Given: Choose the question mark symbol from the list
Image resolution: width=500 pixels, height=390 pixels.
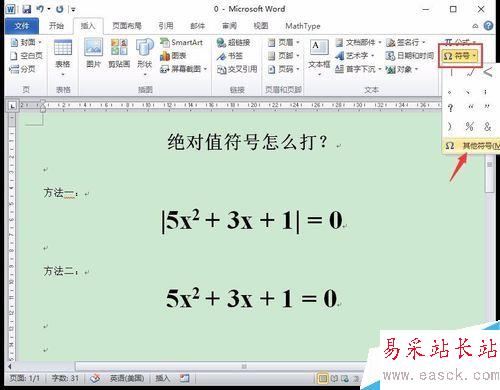Looking at the screenshot, I should [450, 108].
